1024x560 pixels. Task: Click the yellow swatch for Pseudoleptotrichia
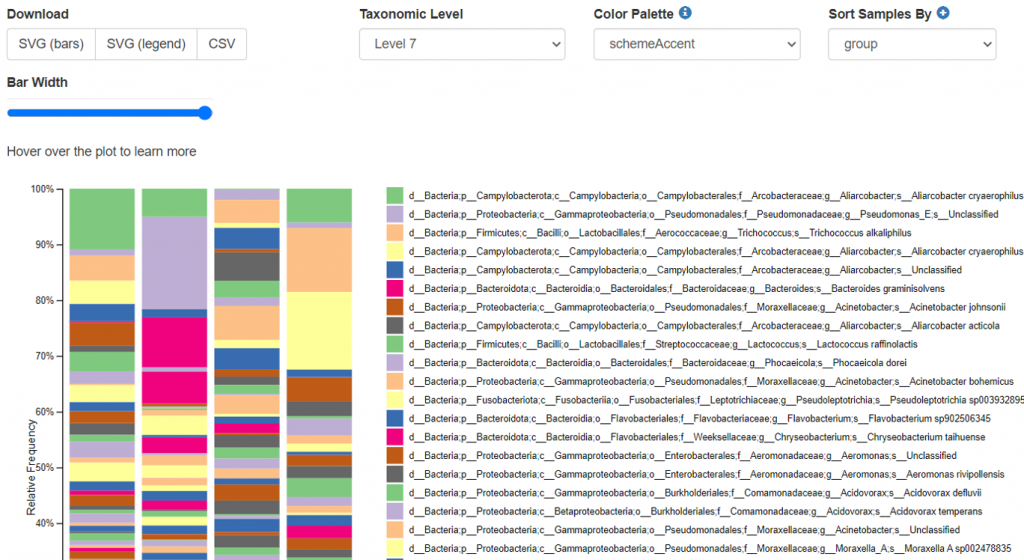coord(394,400)
